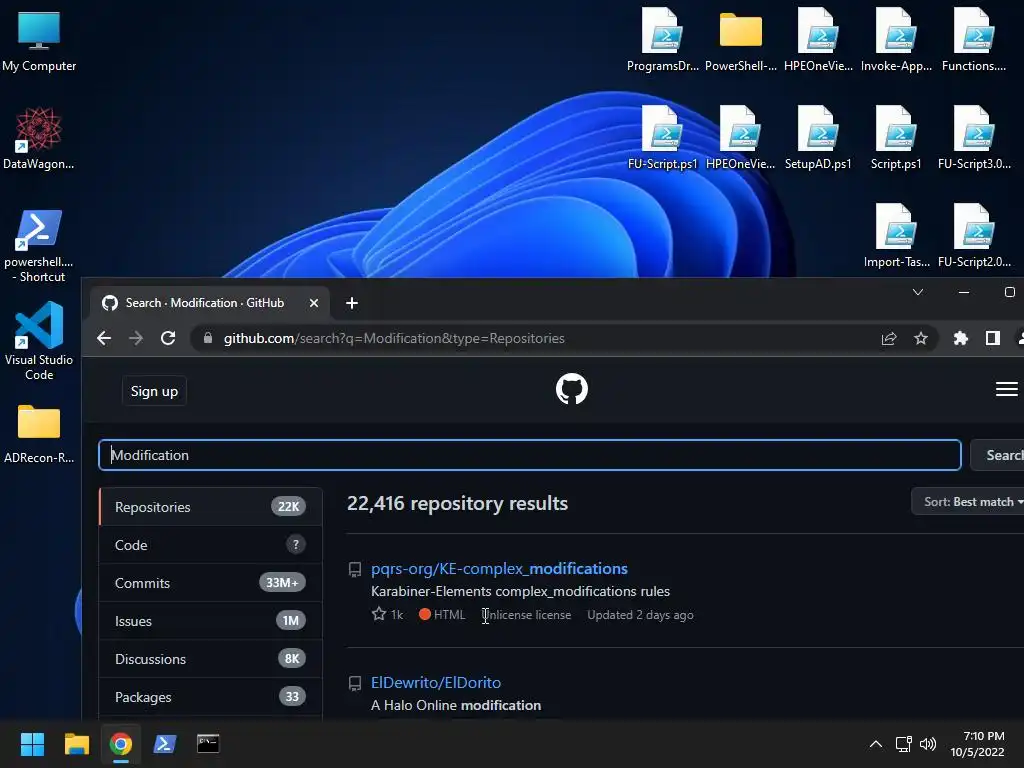Open volume control in system tray
The width and height of the screenshot is (1024, 768).
tap(927, 744)
